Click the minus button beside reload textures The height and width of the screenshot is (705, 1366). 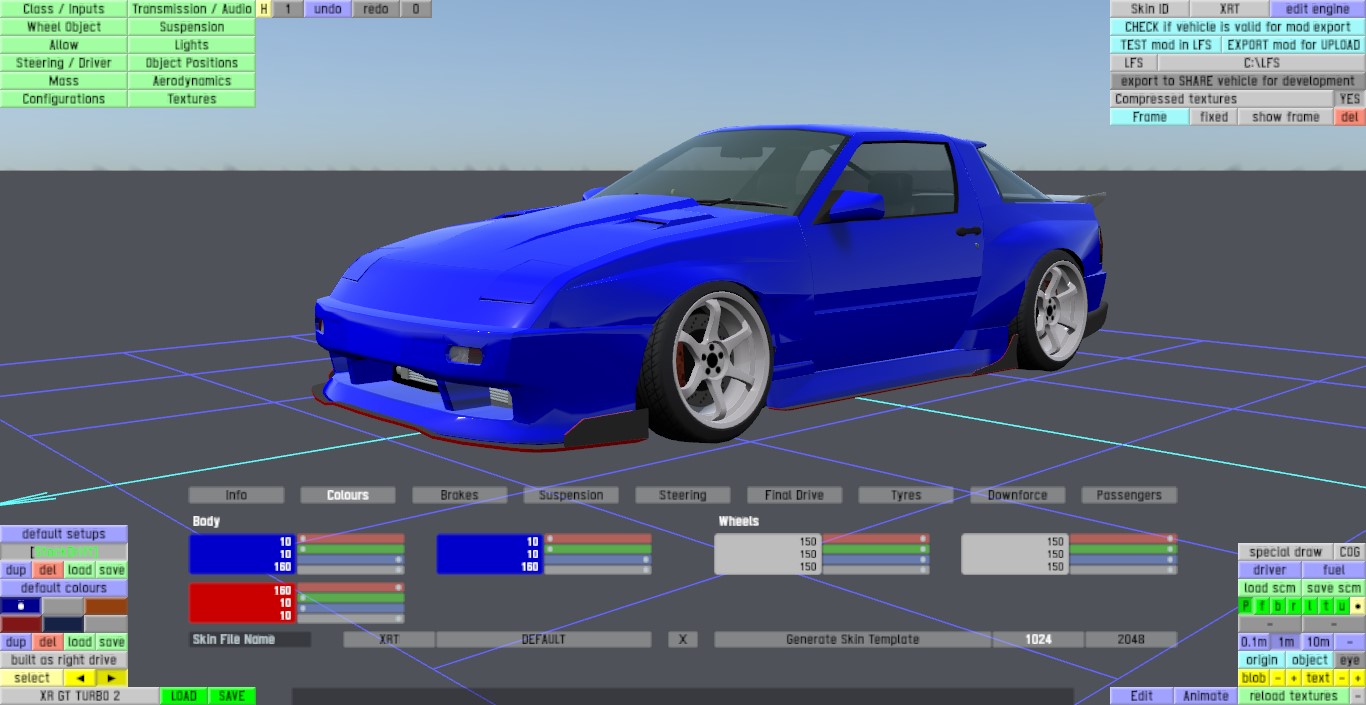tap(1358, 696)
